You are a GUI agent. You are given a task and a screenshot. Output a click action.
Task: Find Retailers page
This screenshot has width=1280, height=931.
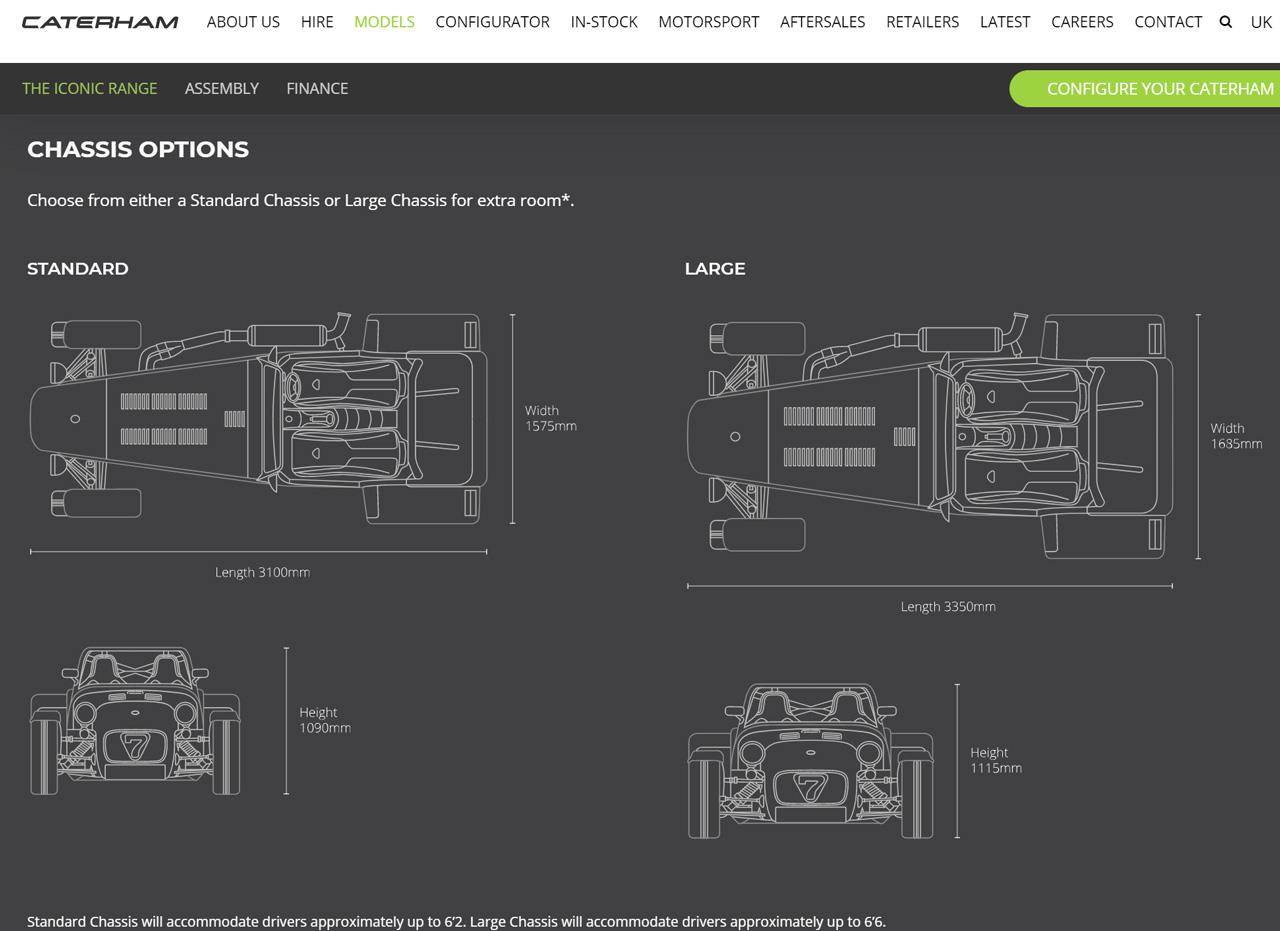click(x=922, y=21)
